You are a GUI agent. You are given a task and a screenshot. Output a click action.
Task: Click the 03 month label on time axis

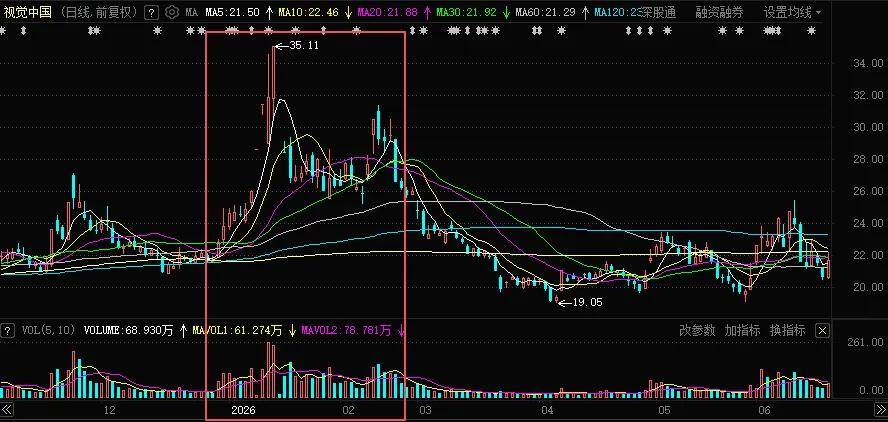[425, 410]
